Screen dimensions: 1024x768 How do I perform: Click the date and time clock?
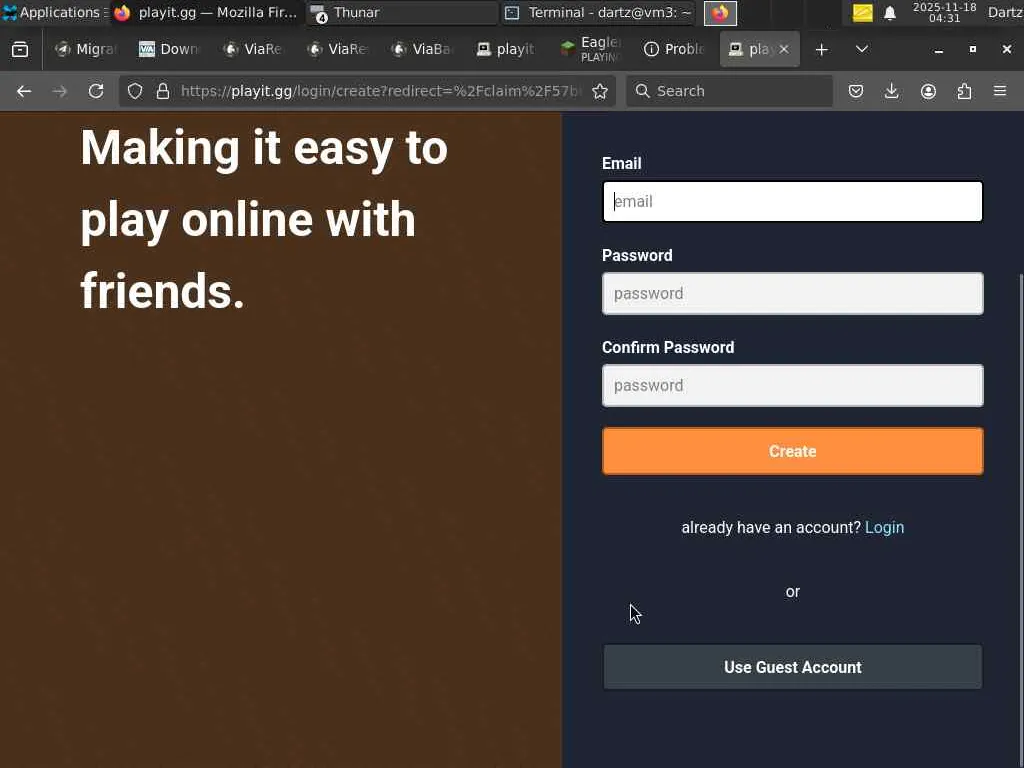(944, 12)
